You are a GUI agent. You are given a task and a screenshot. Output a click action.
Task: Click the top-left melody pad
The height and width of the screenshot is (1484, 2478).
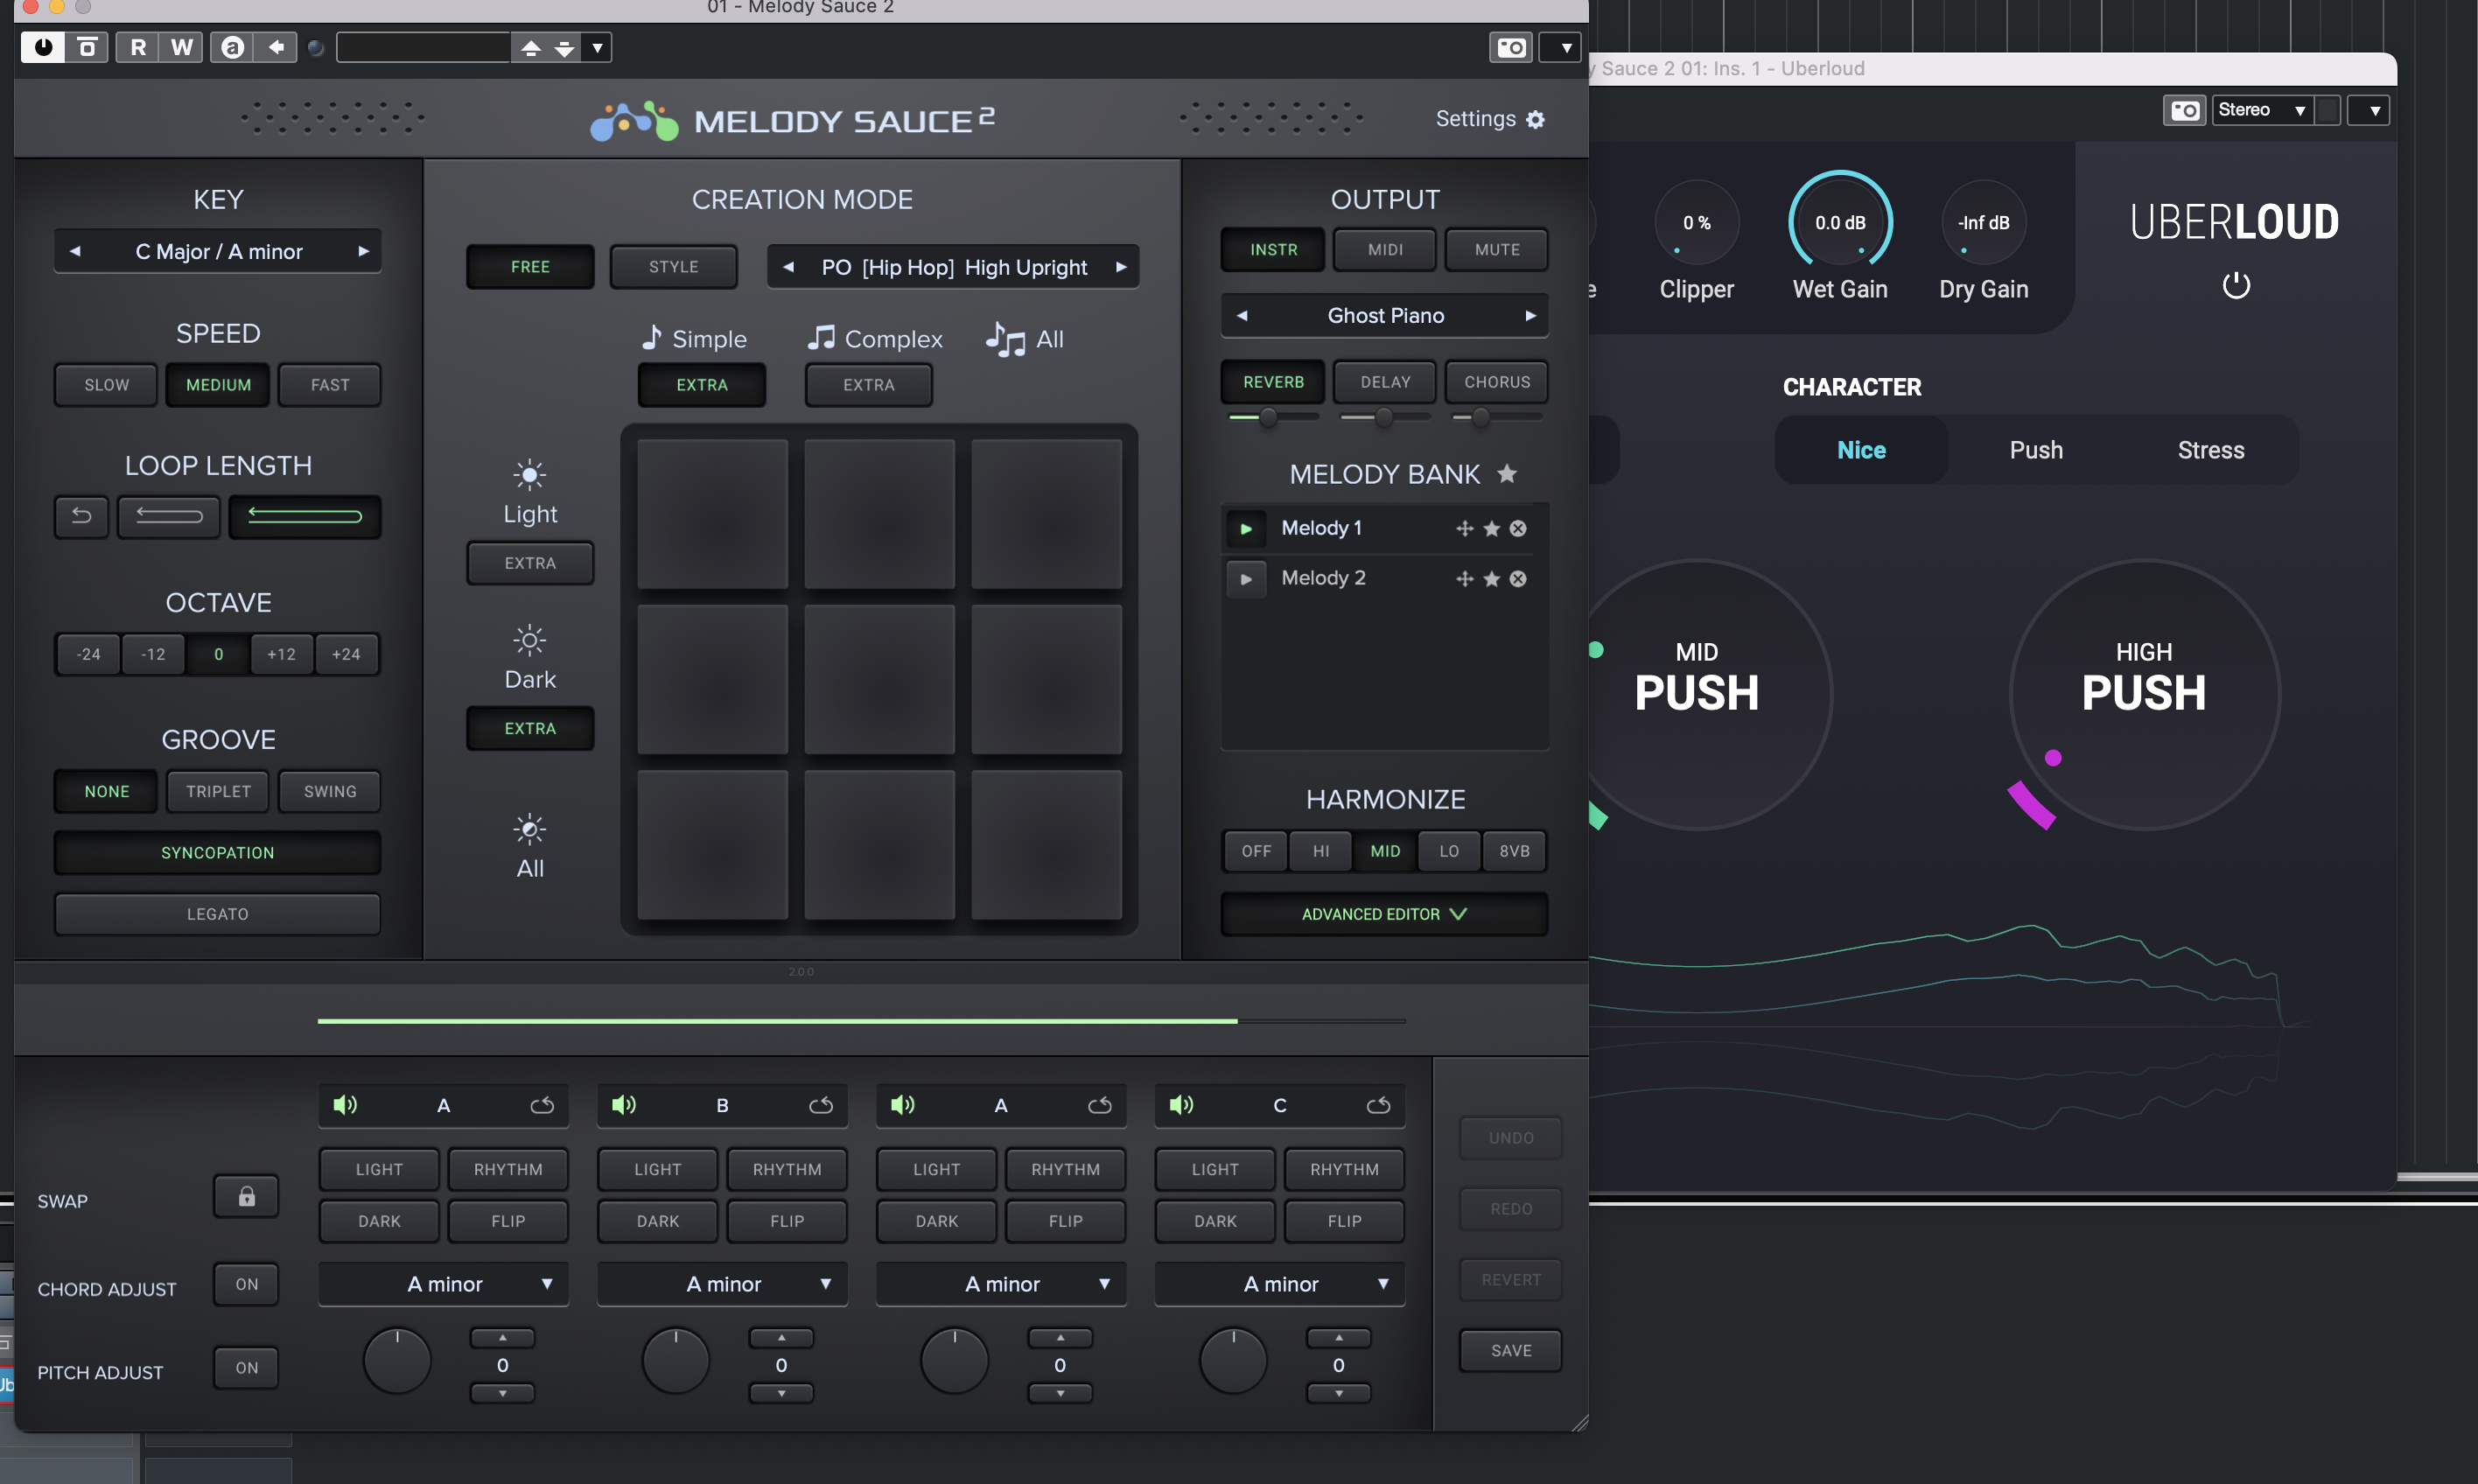[712, 514]
